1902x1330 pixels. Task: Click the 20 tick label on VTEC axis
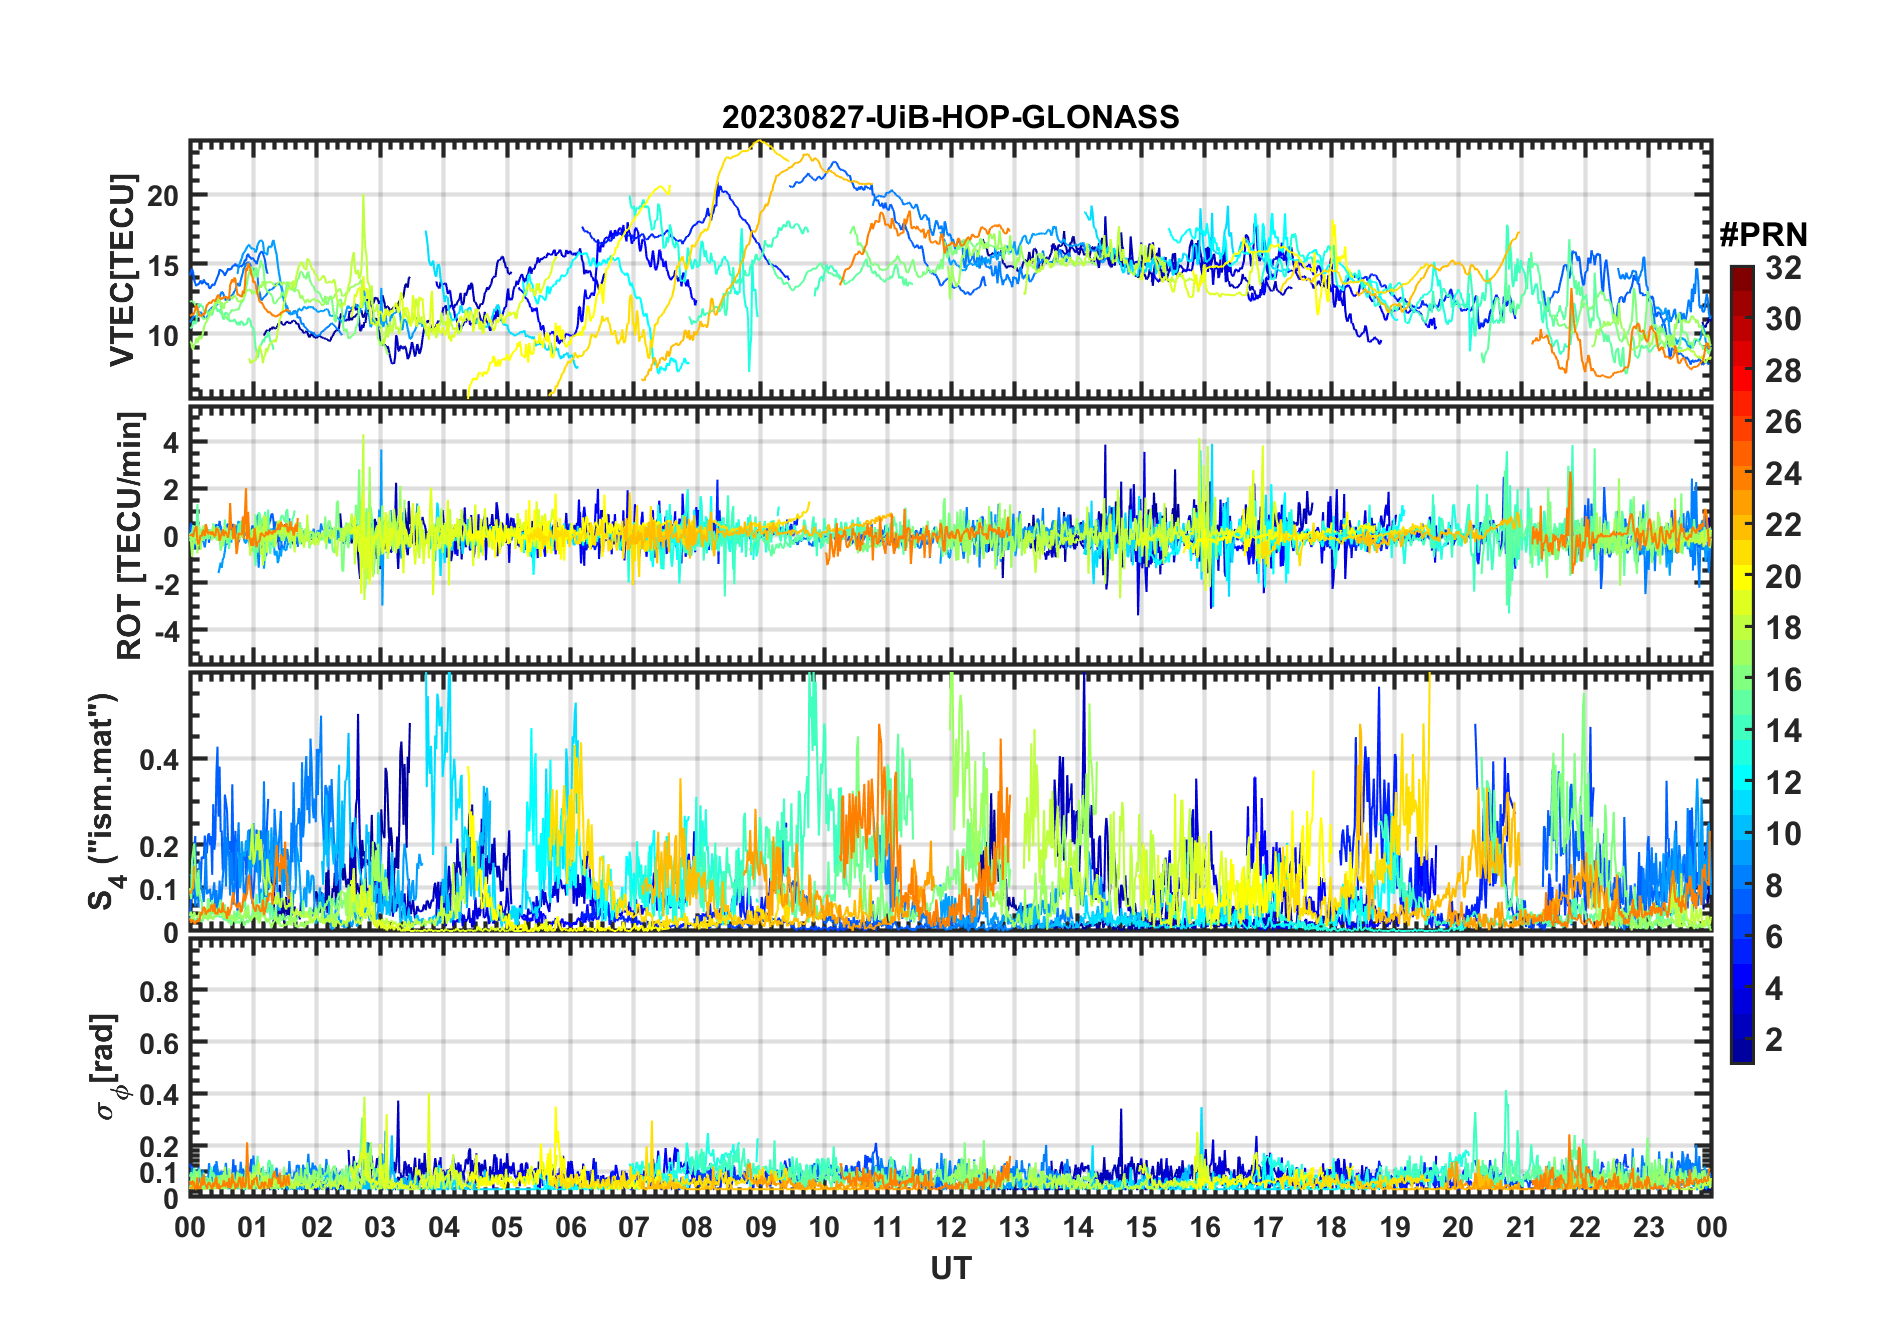pyautogui.click(x=163, y=196)
